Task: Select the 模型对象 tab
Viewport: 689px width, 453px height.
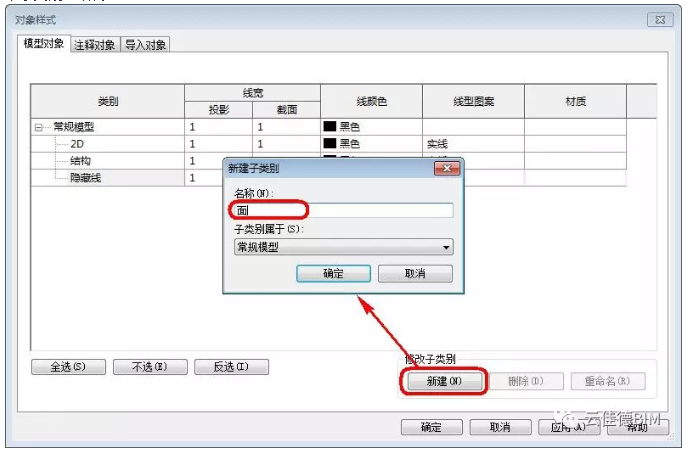Action: pyautogui.click(x=45, y=44)
